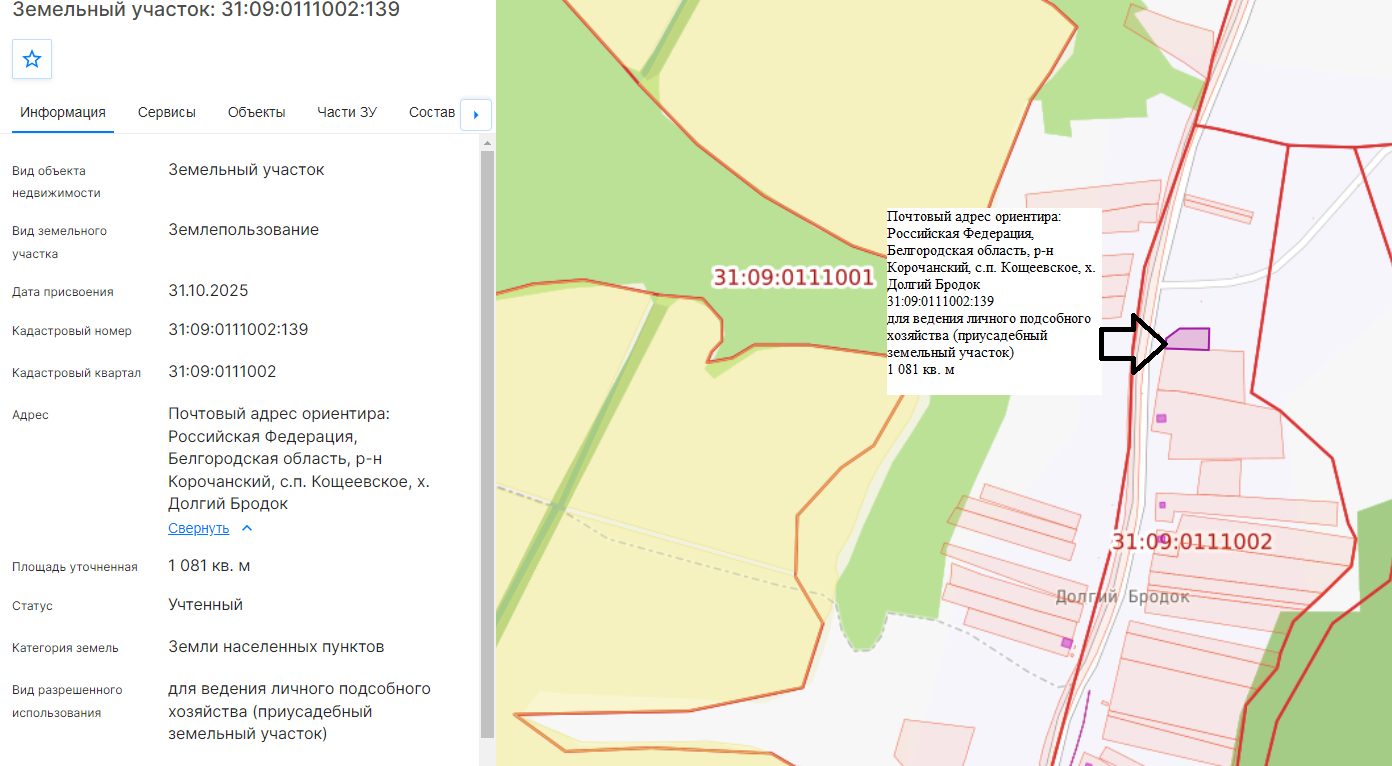
Task: Click the right arrow to show more tabs
Action: point(476,115)
